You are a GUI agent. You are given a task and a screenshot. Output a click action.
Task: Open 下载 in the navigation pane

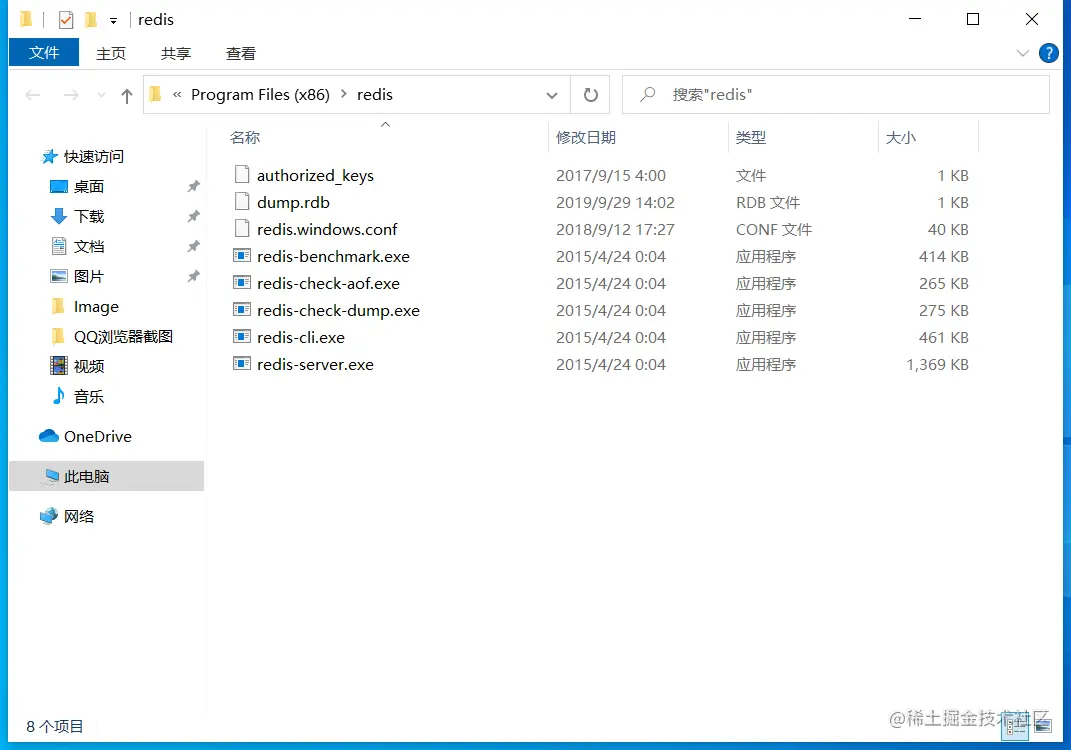tap(89, 217)
